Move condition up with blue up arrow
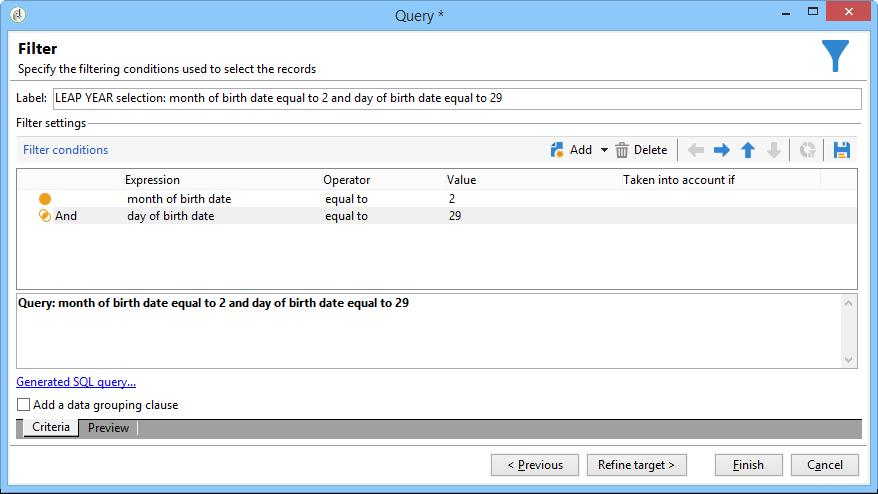The height and width of the screenshot is (494, 878). point(747,150)
